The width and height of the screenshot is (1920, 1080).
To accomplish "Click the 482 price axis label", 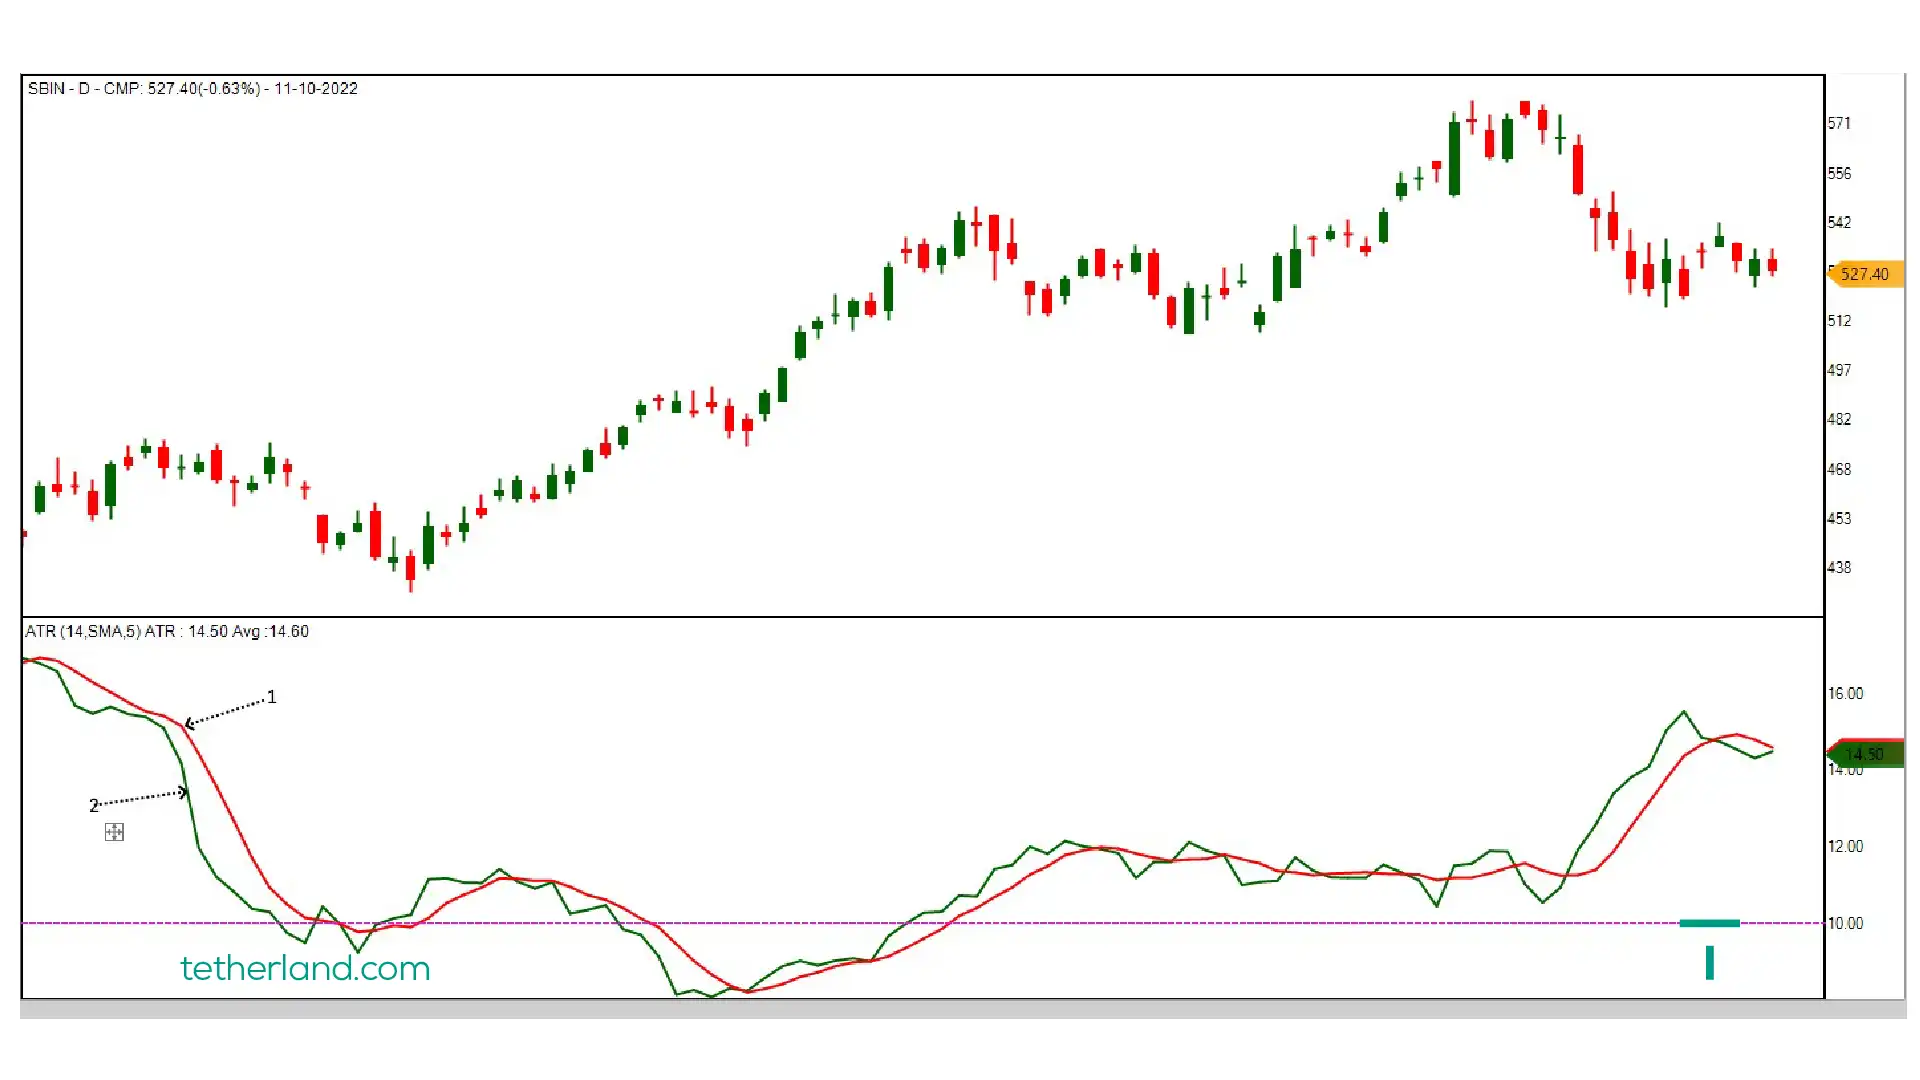I will click(1839, 419).
